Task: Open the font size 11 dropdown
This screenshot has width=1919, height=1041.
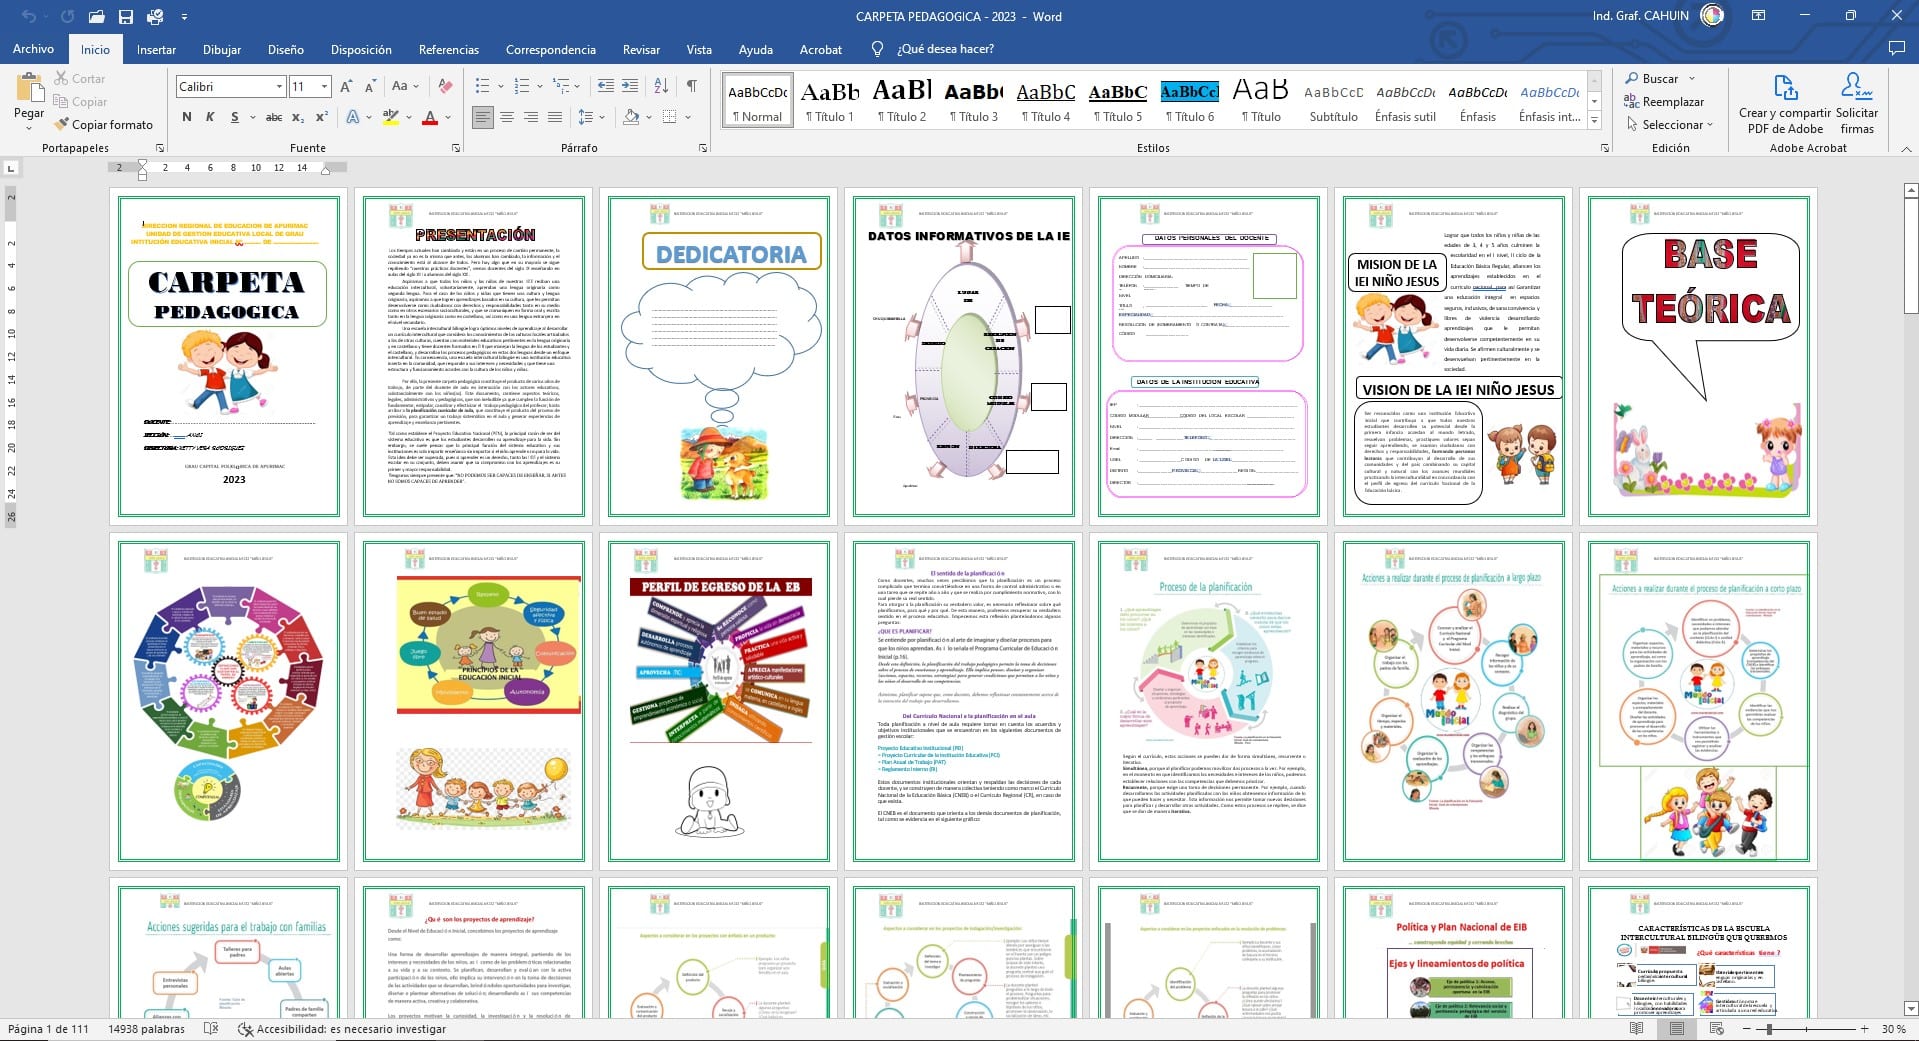Action: pos(325,87)
